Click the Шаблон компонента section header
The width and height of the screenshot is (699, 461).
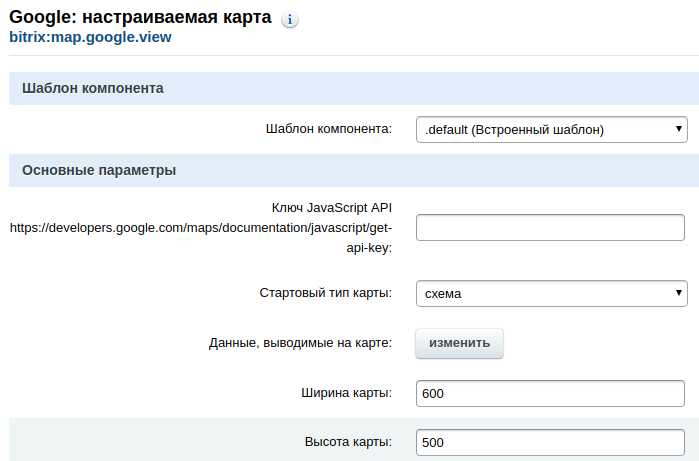(x=354, y=88)
